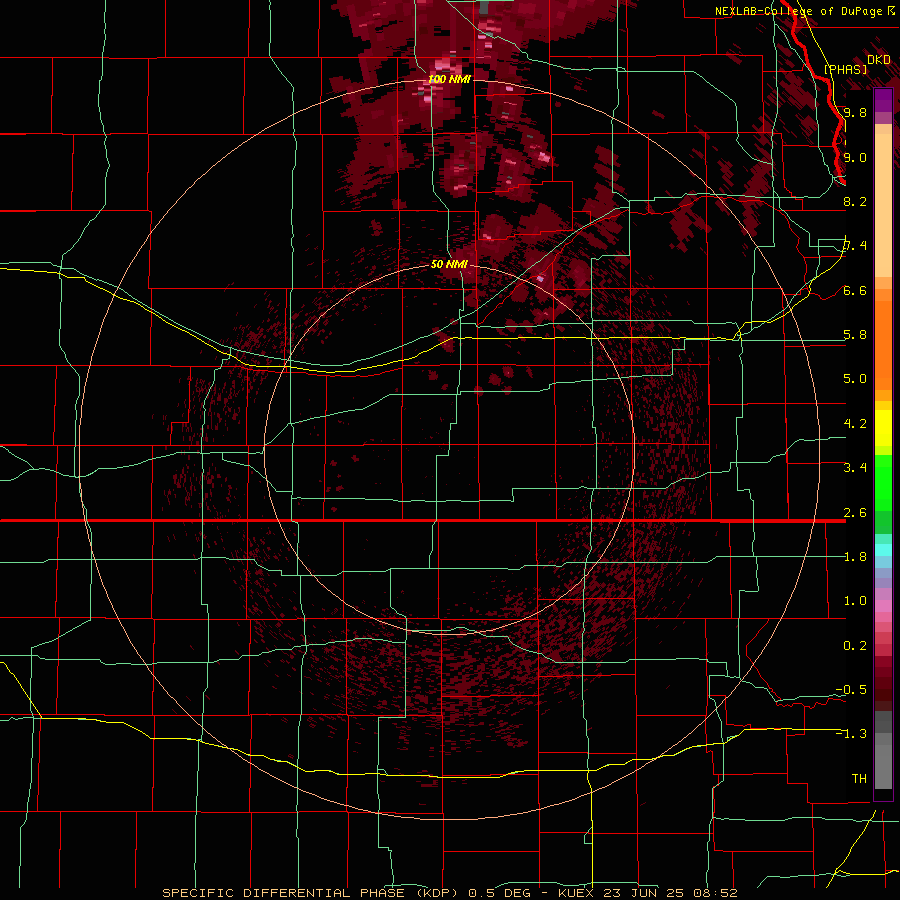Image resolution: width=900 pixels, height=900 pixels.
Task: Select the 6.6 value on color scale
Action: (x=855, y=290)
